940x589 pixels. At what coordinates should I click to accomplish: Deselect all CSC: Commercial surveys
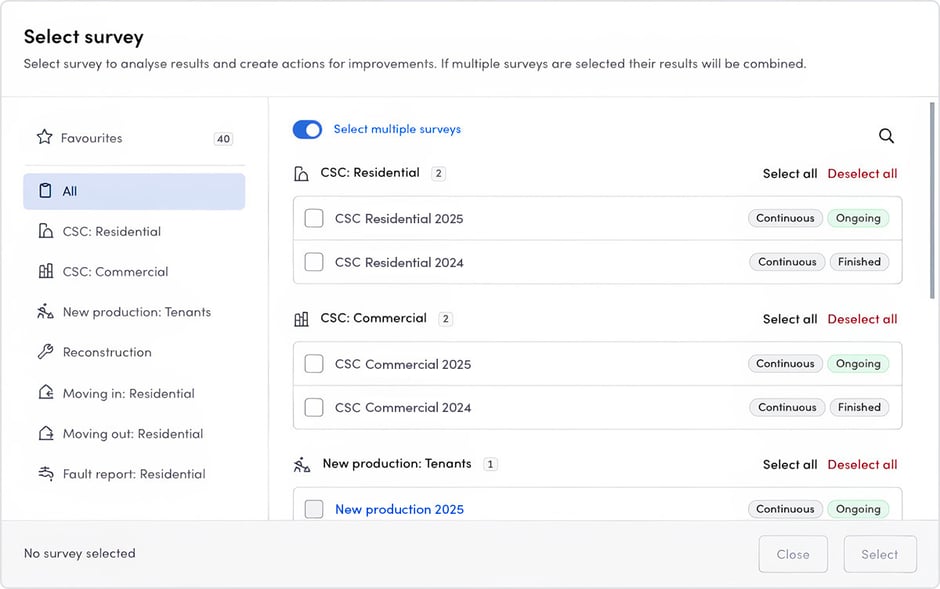pyautogui.click(x=862, y=319)
